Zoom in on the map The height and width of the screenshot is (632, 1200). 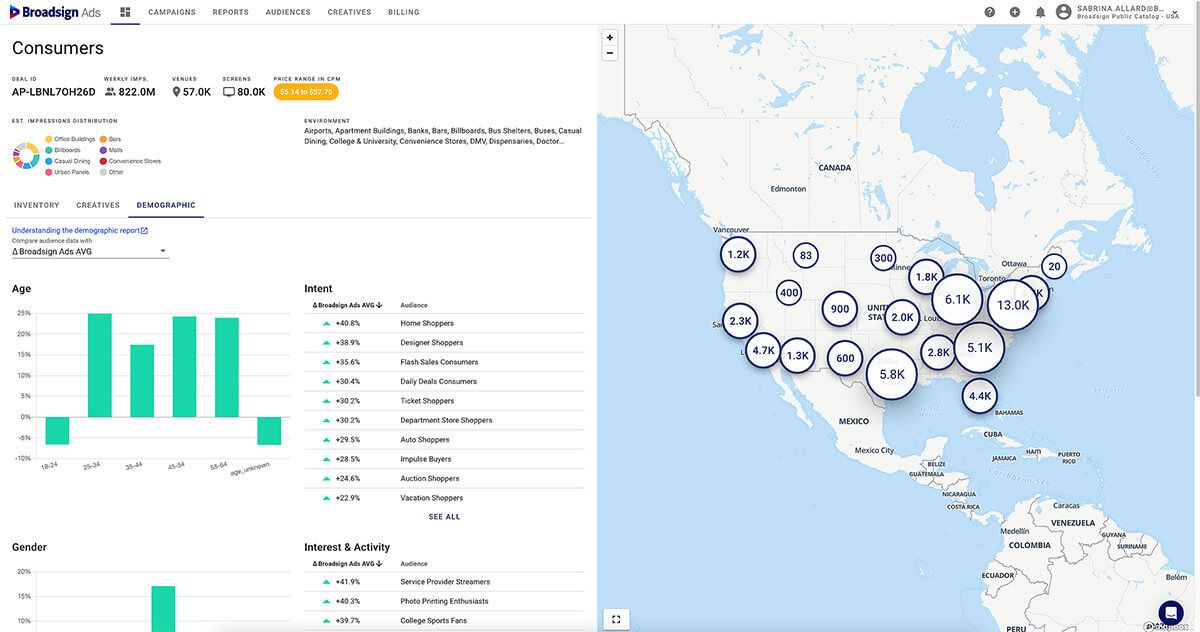pyautogui.click(x=610, y=38)
